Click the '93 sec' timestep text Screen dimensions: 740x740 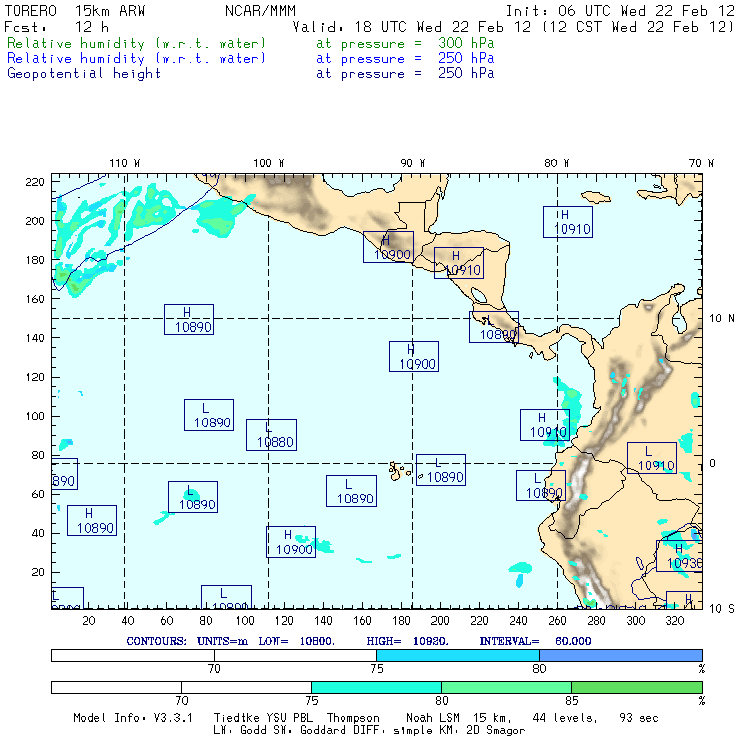pos(639,718)
